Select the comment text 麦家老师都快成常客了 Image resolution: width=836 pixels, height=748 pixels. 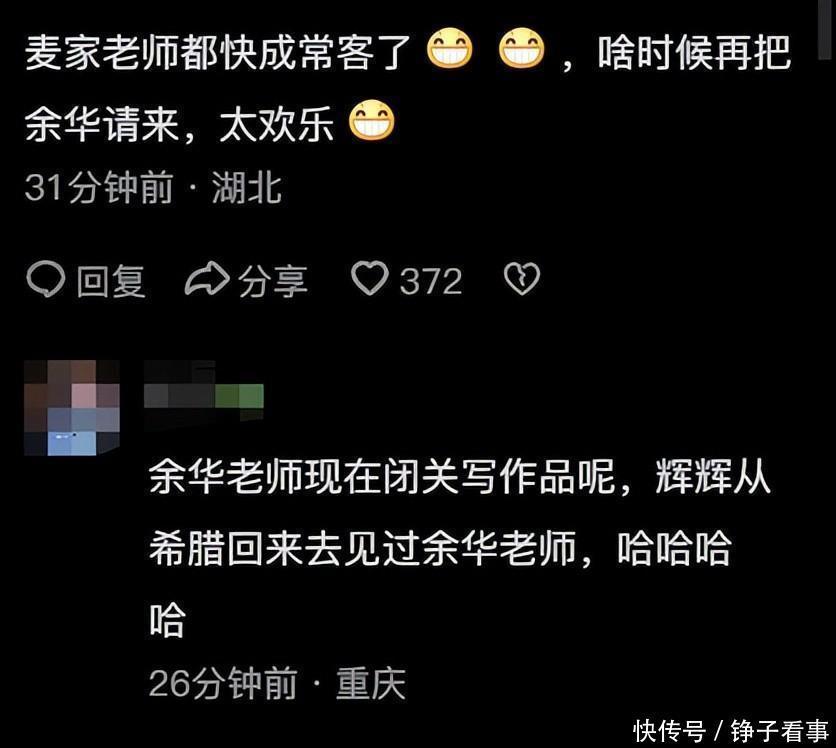(218, 52)
